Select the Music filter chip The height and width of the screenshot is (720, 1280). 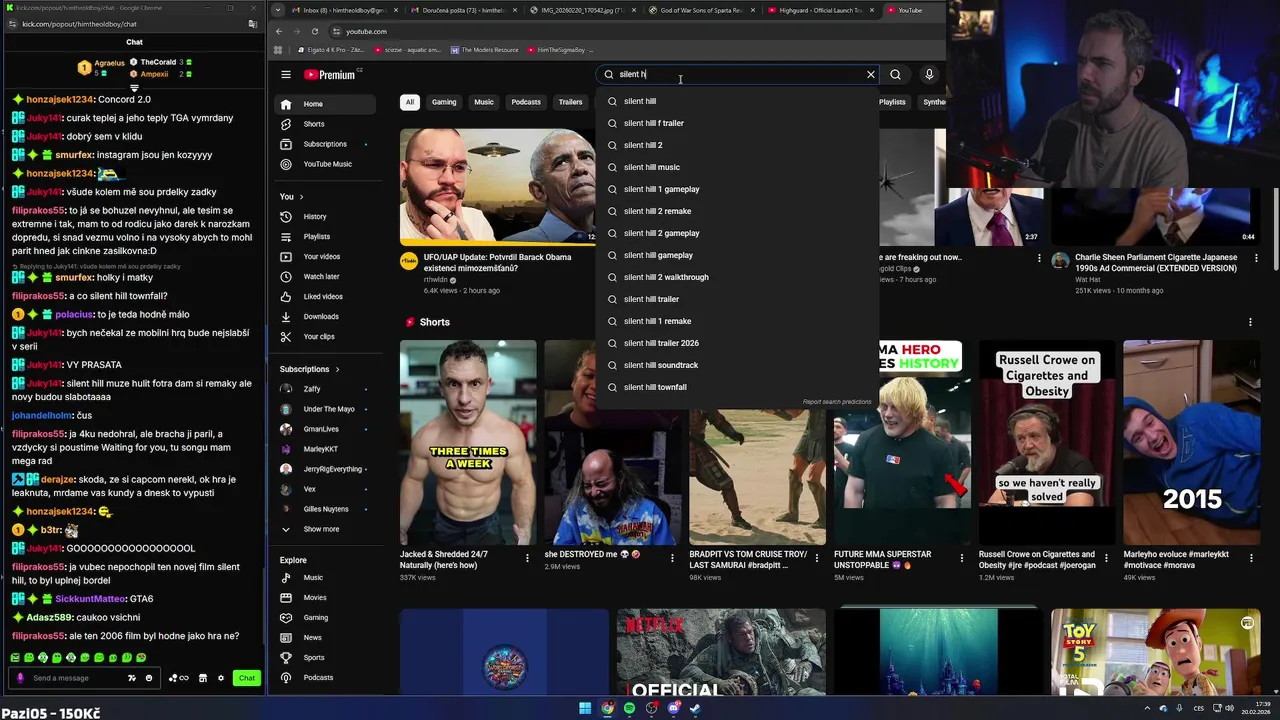click(484, 102)
